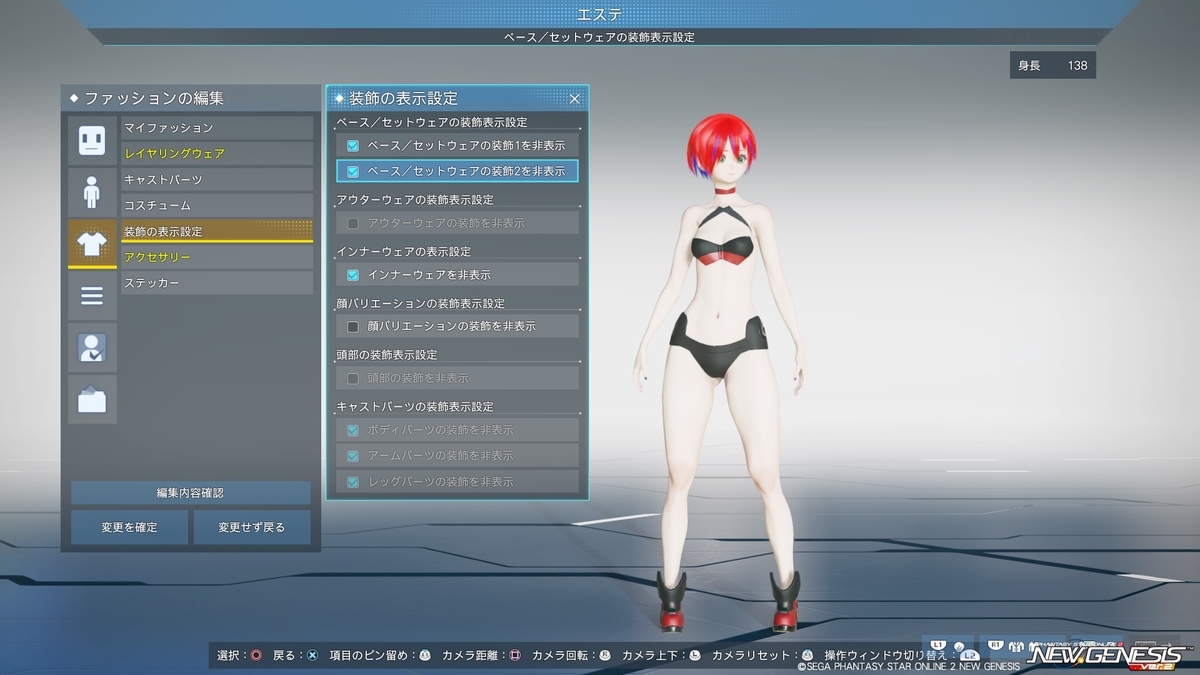Select レイヤリングウェア menu entry
The height and width of the screenshot is (675, 1200).
tap(217, 154)
